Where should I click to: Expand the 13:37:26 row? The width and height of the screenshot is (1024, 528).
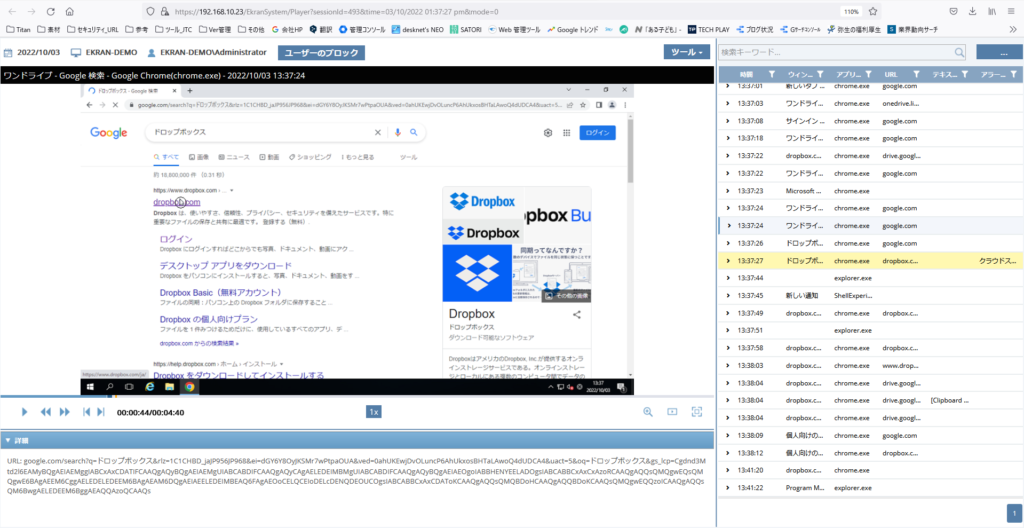point(728,243)
